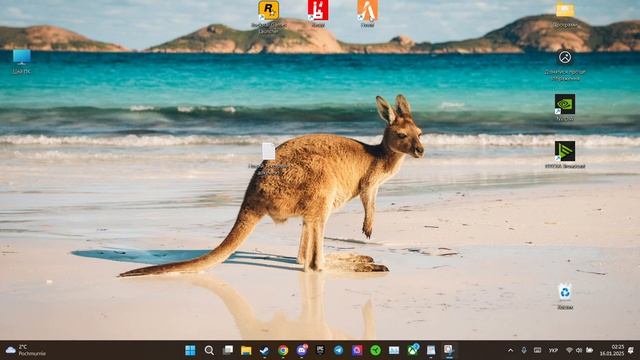Open the Xbox app from the taskbar
640x360 pixels.
coord(413,350)
